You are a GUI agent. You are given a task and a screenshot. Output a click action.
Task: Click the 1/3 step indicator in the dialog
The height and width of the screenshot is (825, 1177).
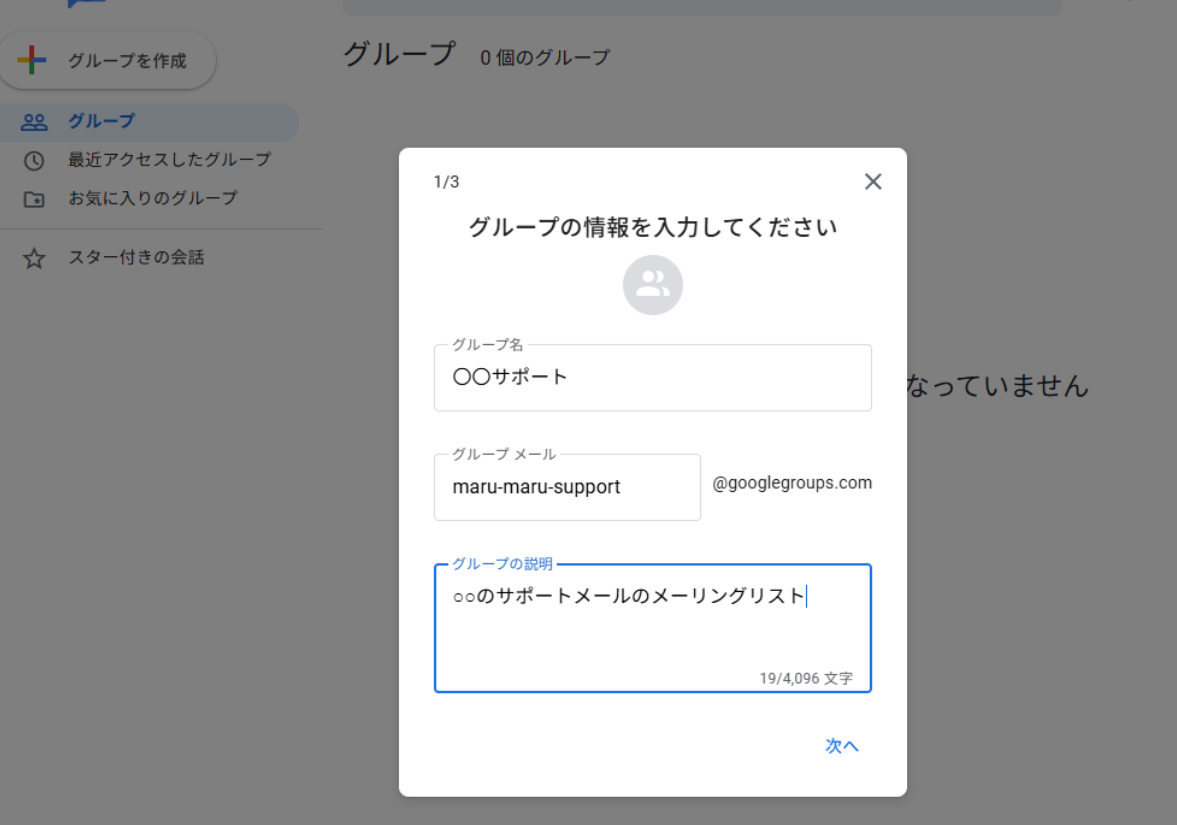click(446, 182)
